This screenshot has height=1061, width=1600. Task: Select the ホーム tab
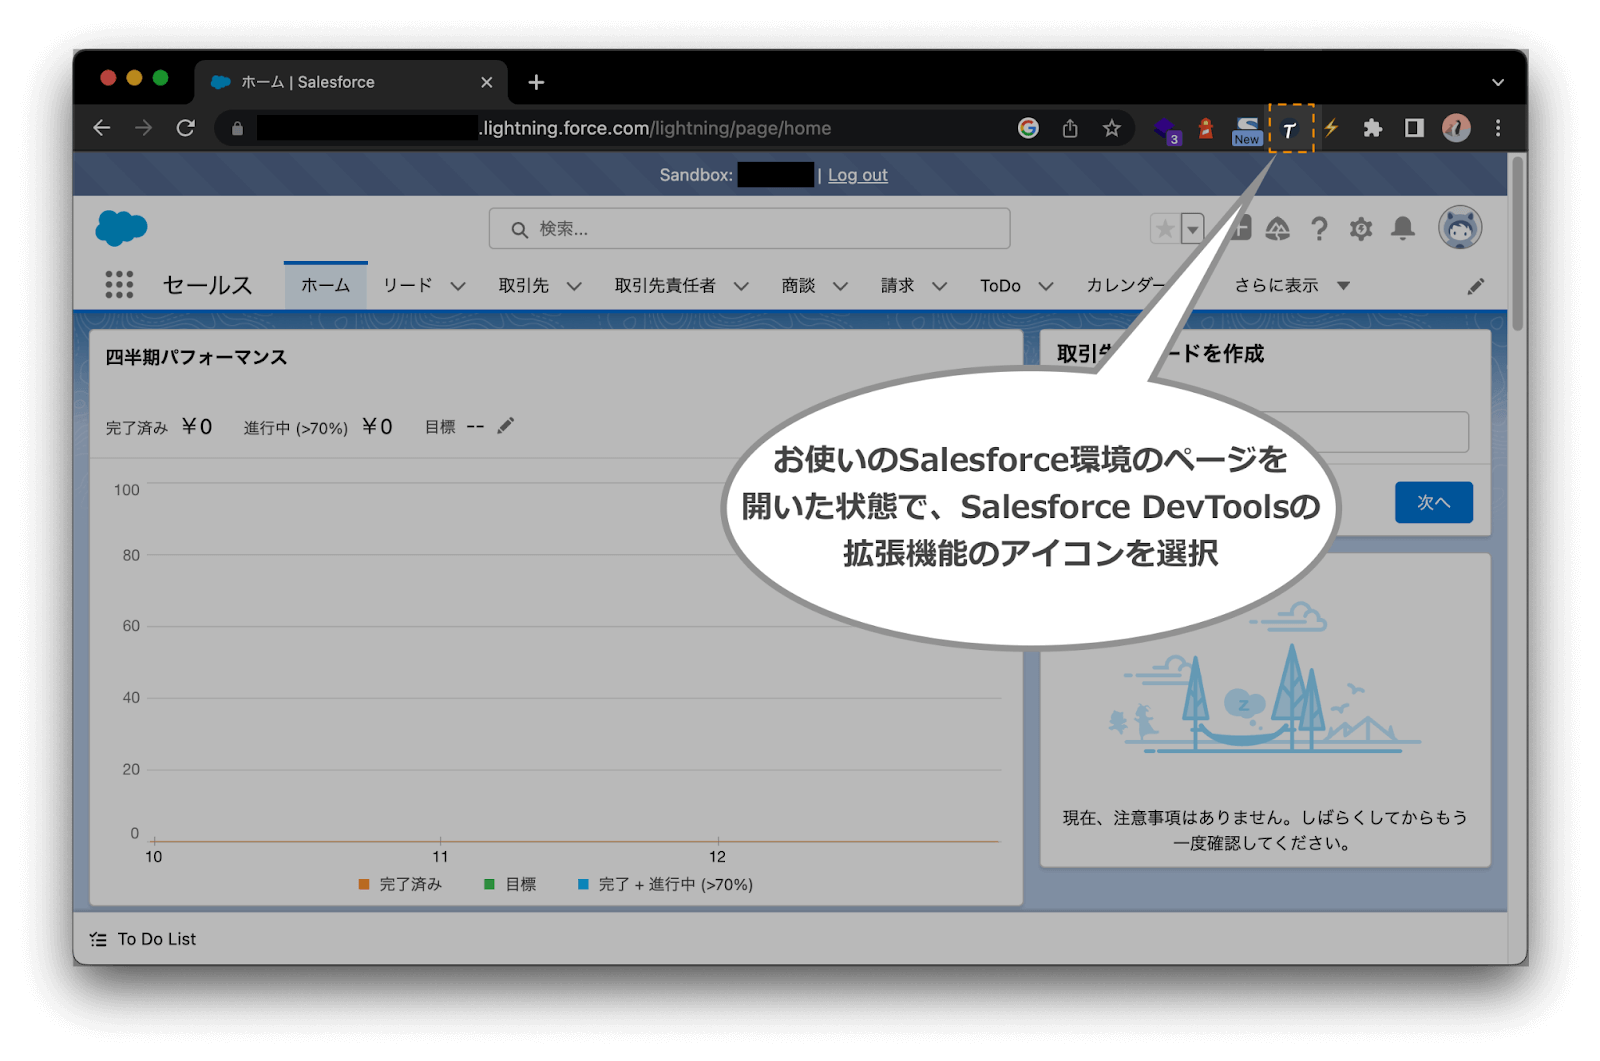click(x=324, y=285)
